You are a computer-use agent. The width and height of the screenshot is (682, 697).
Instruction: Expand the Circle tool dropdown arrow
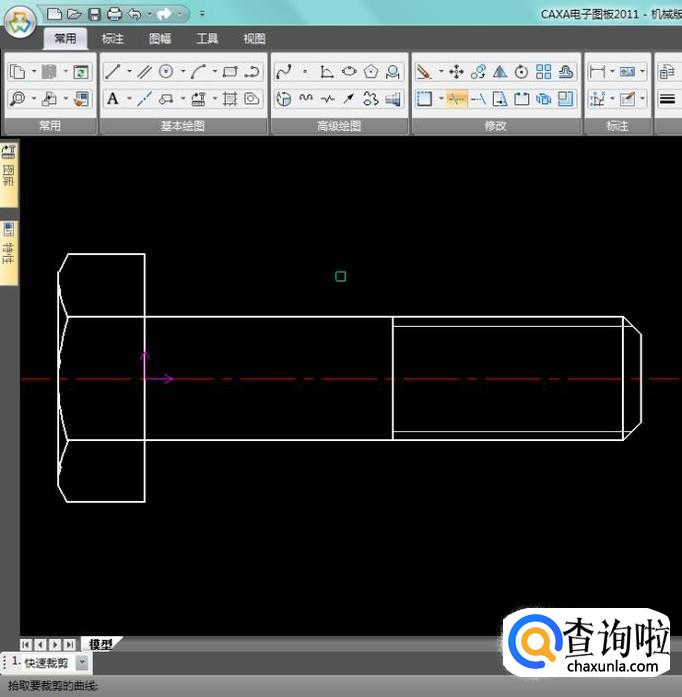coord(182,72)
